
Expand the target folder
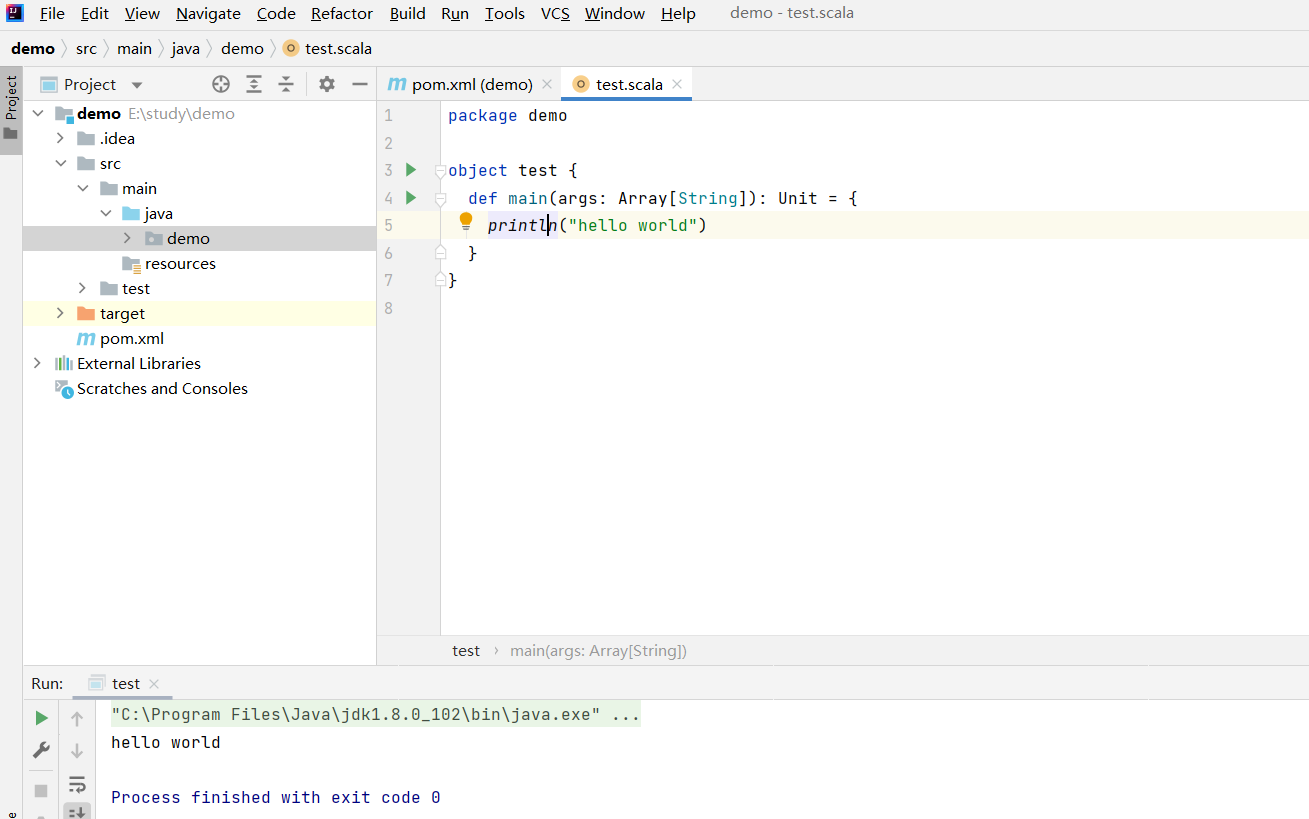pos(60,314)
